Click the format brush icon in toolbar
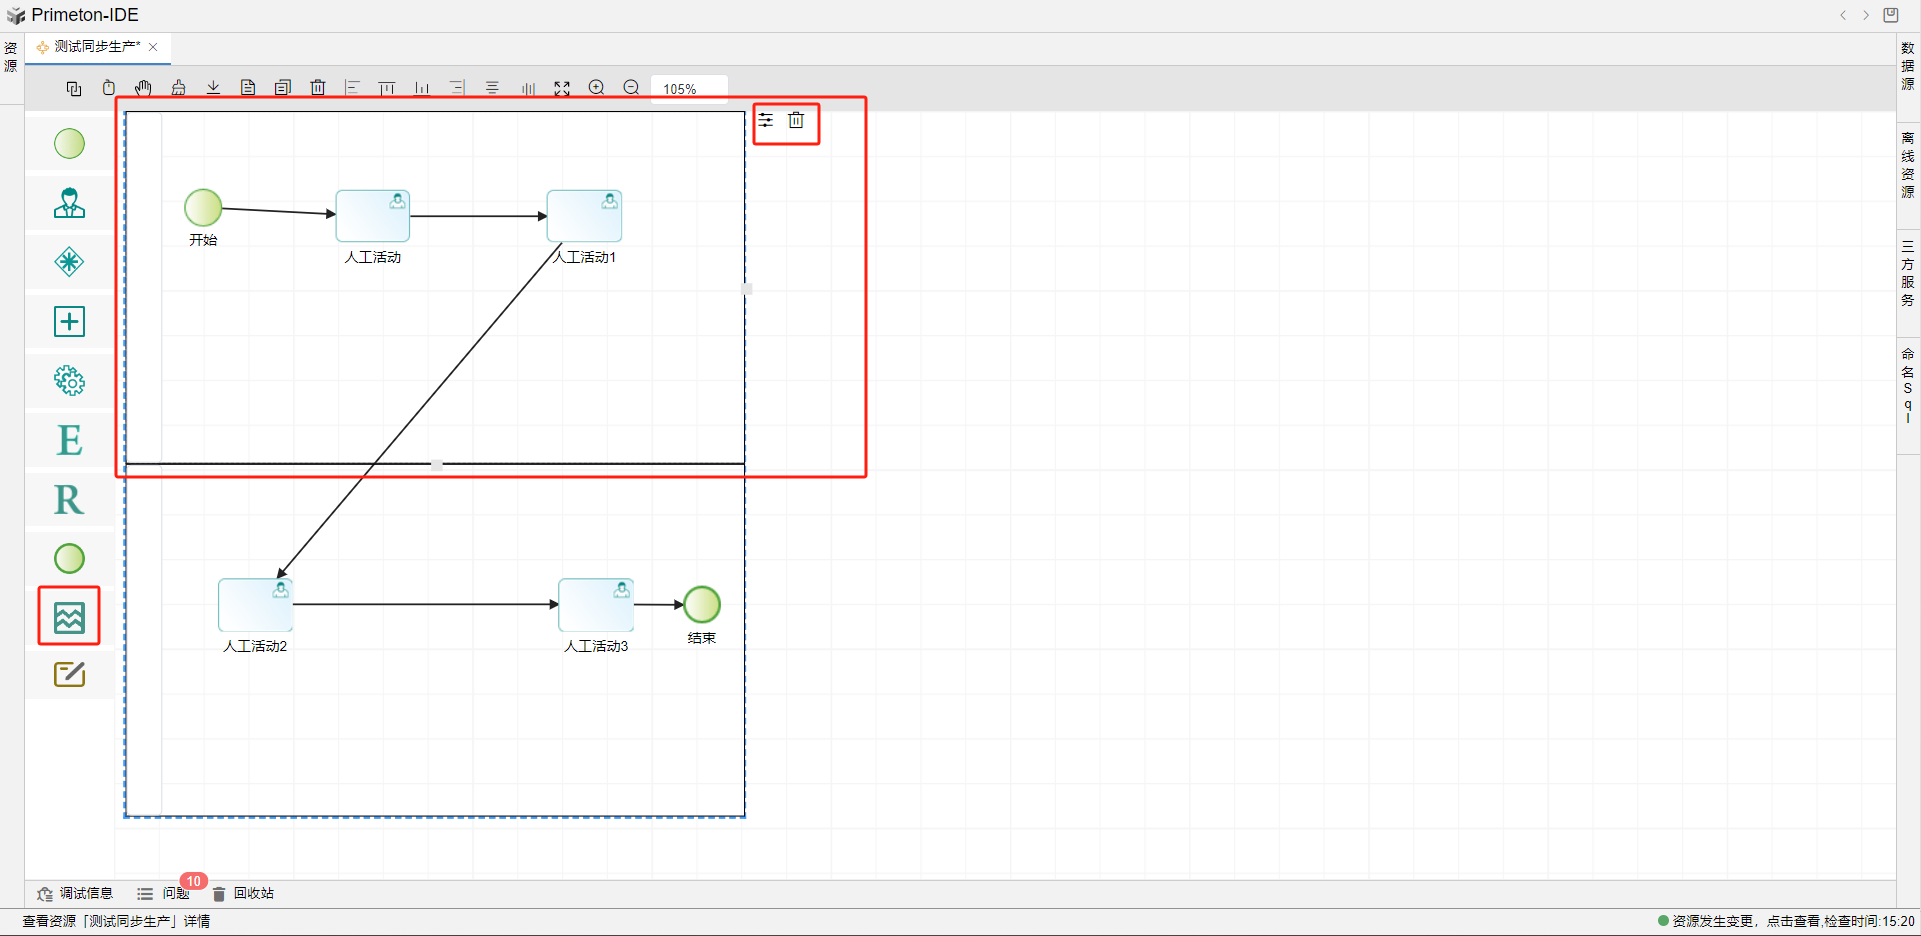 click(178, 88)
